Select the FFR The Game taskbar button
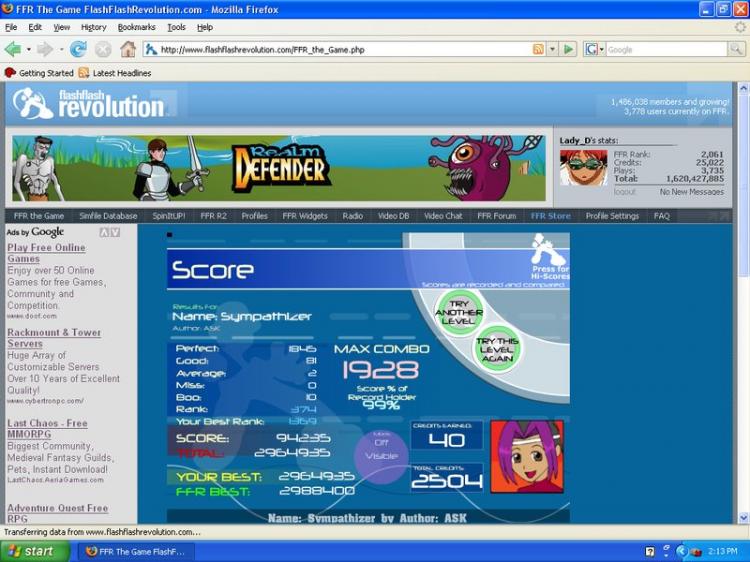The width and height of the screenshot is (750, 562). [x=136, y=551]
